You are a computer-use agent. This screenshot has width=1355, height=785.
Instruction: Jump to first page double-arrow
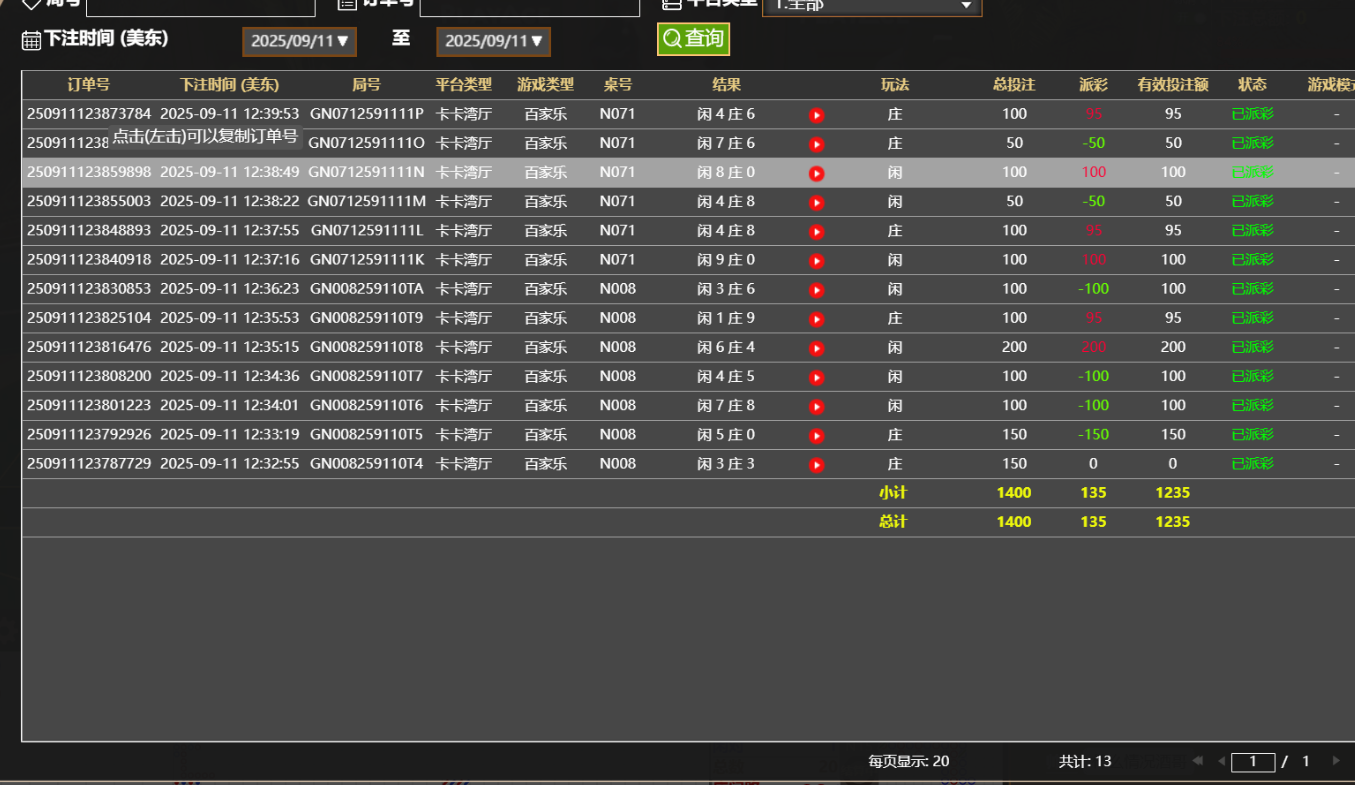1197,761
